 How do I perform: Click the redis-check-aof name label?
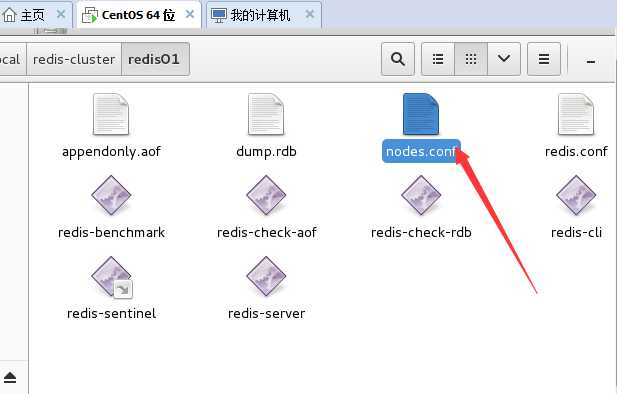tap(266, 233)
